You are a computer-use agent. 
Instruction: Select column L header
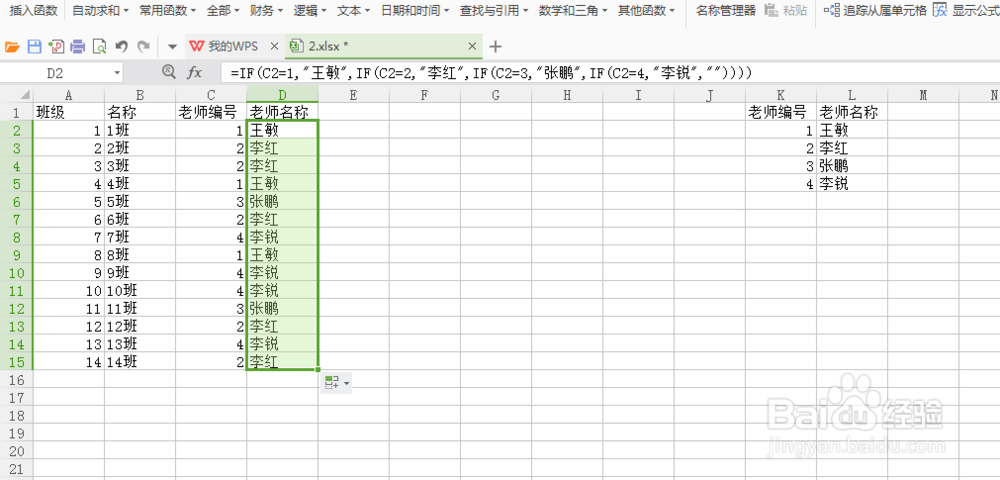click(852, 95)
